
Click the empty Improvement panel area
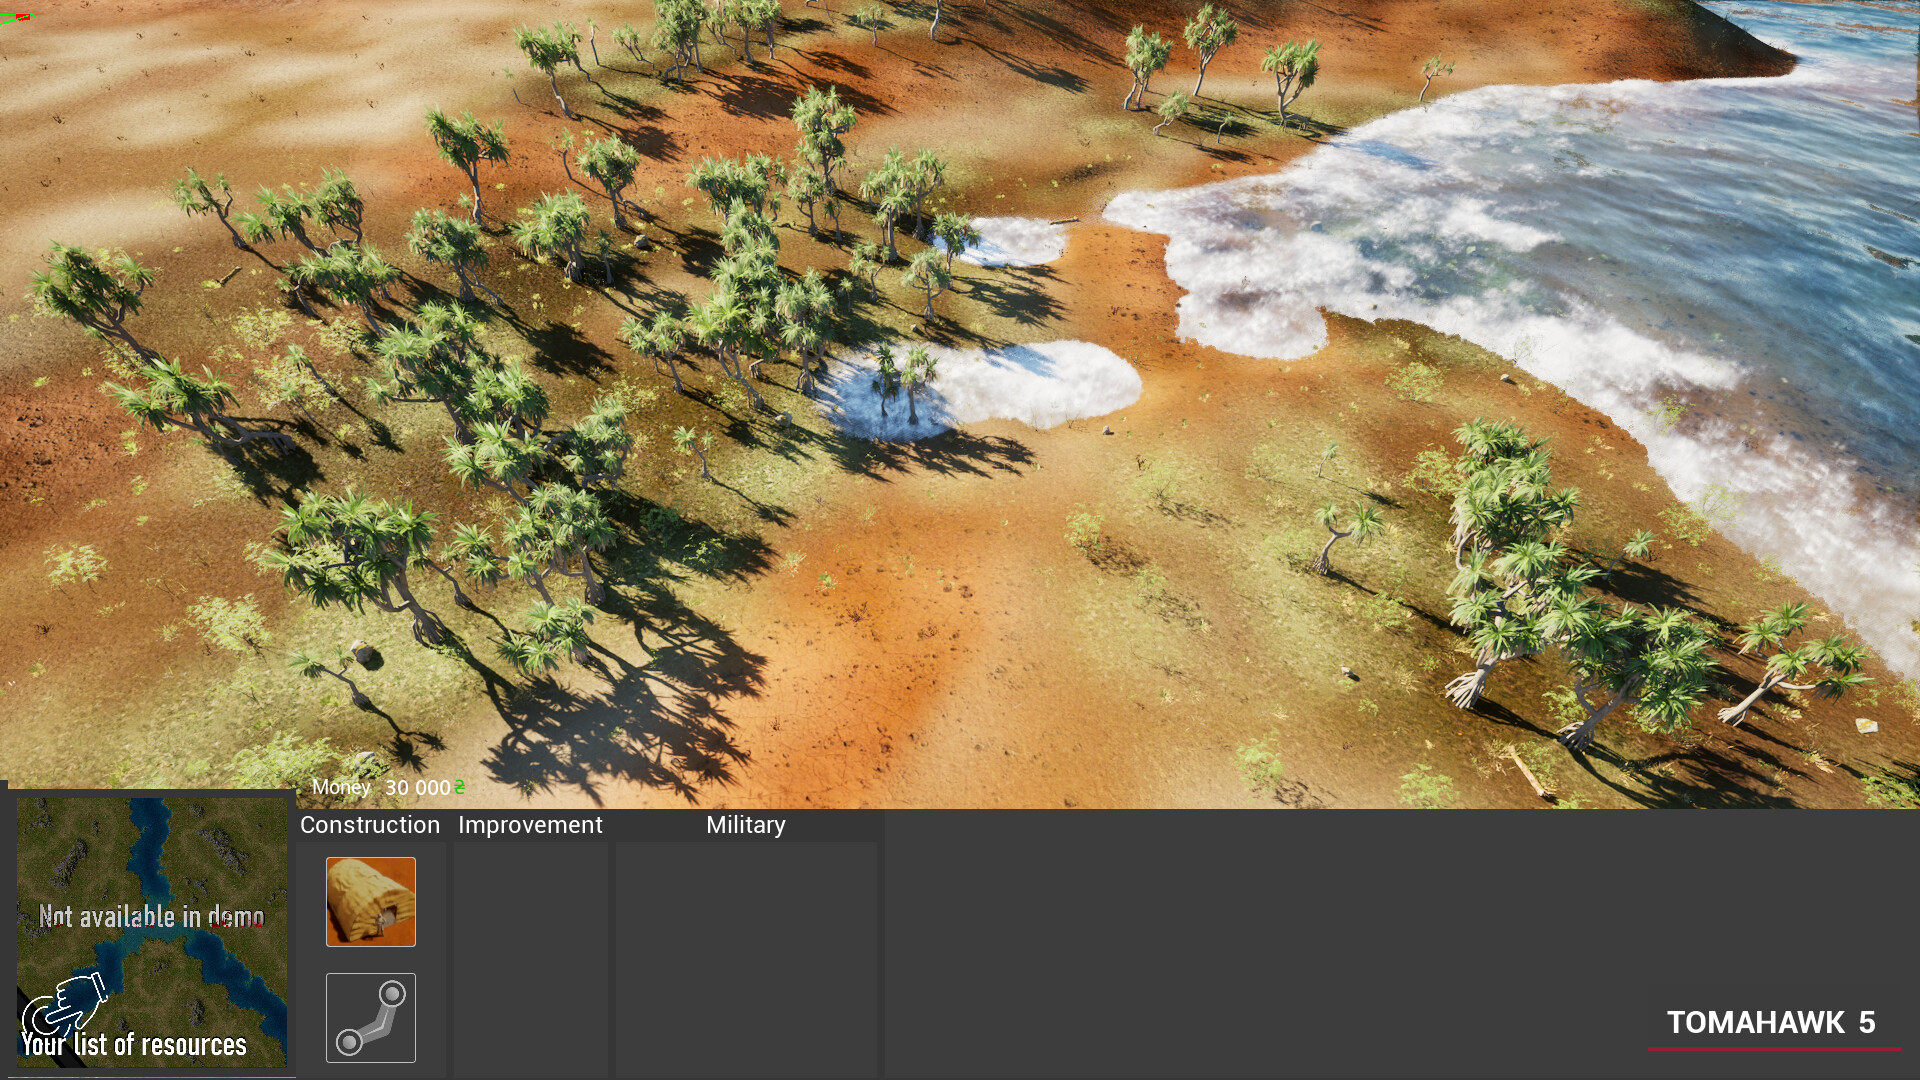coord(530,960)
